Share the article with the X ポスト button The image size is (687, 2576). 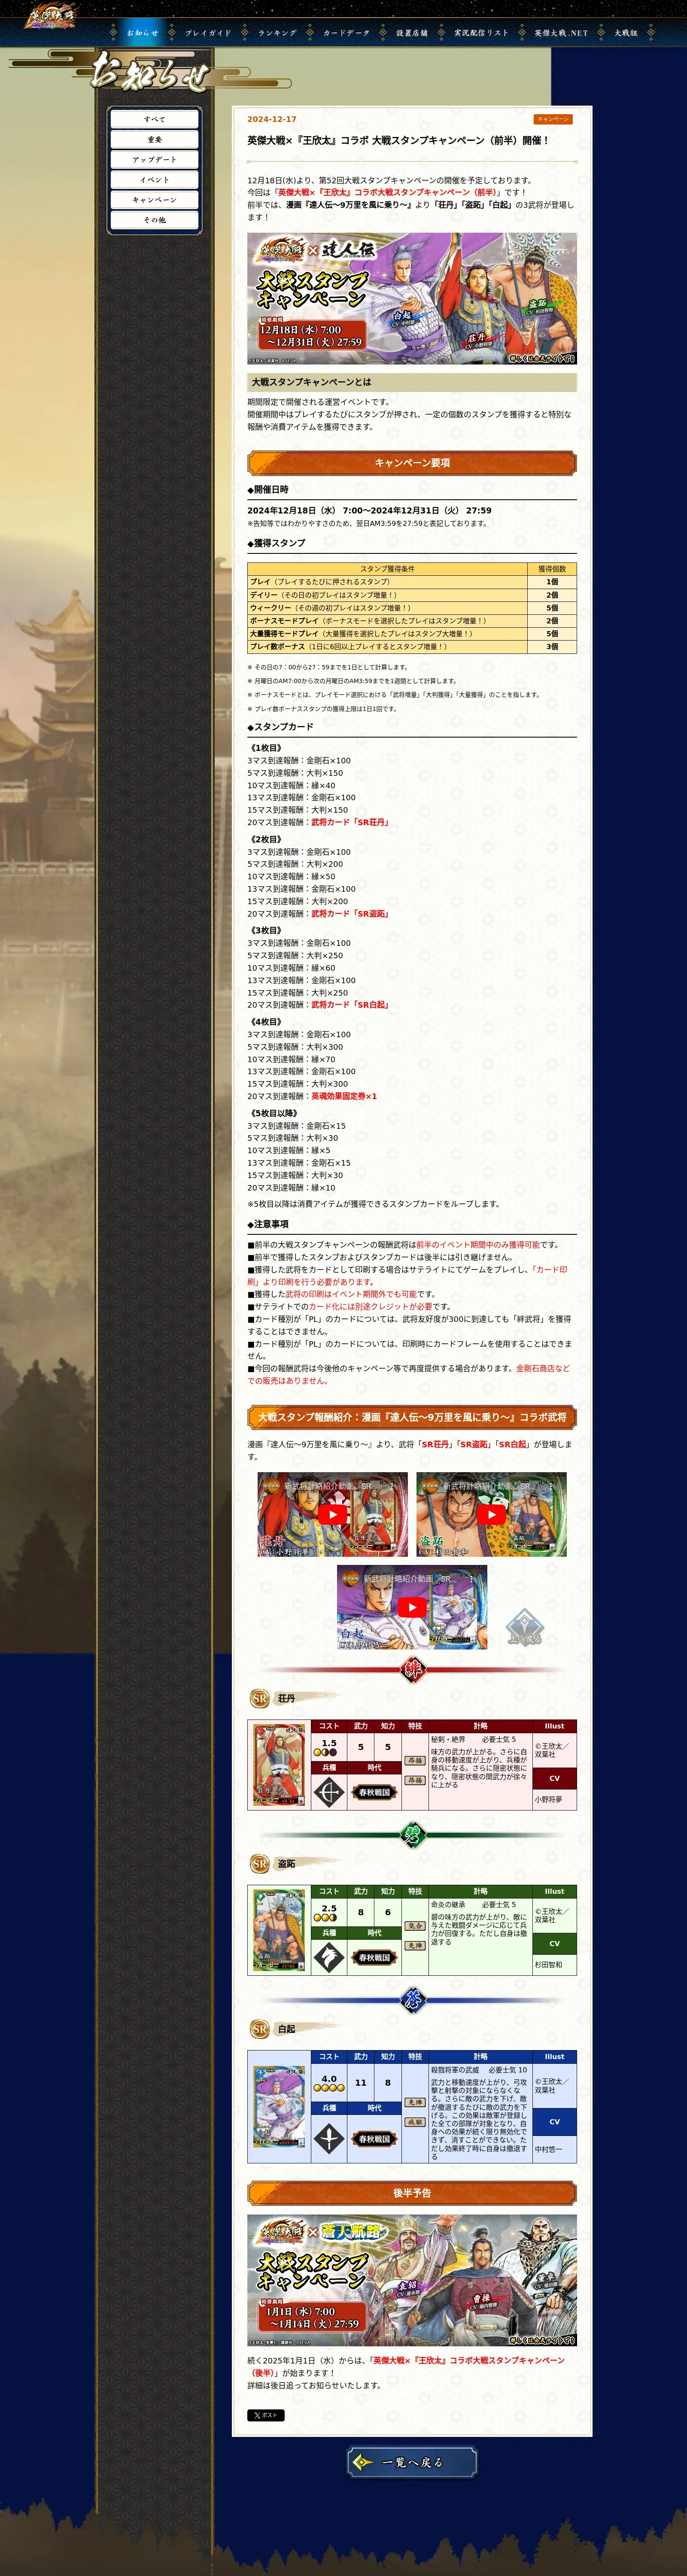(266, 2415)
